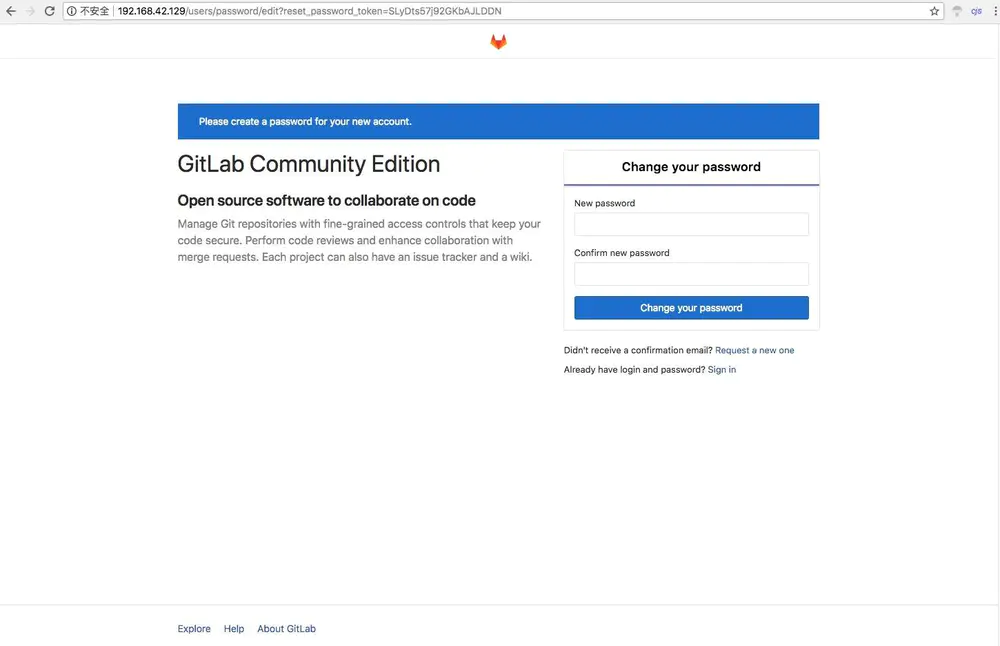Click the 'Please create a password' banner text
This screenshot has width=1000, height=646.
point(305,121)
